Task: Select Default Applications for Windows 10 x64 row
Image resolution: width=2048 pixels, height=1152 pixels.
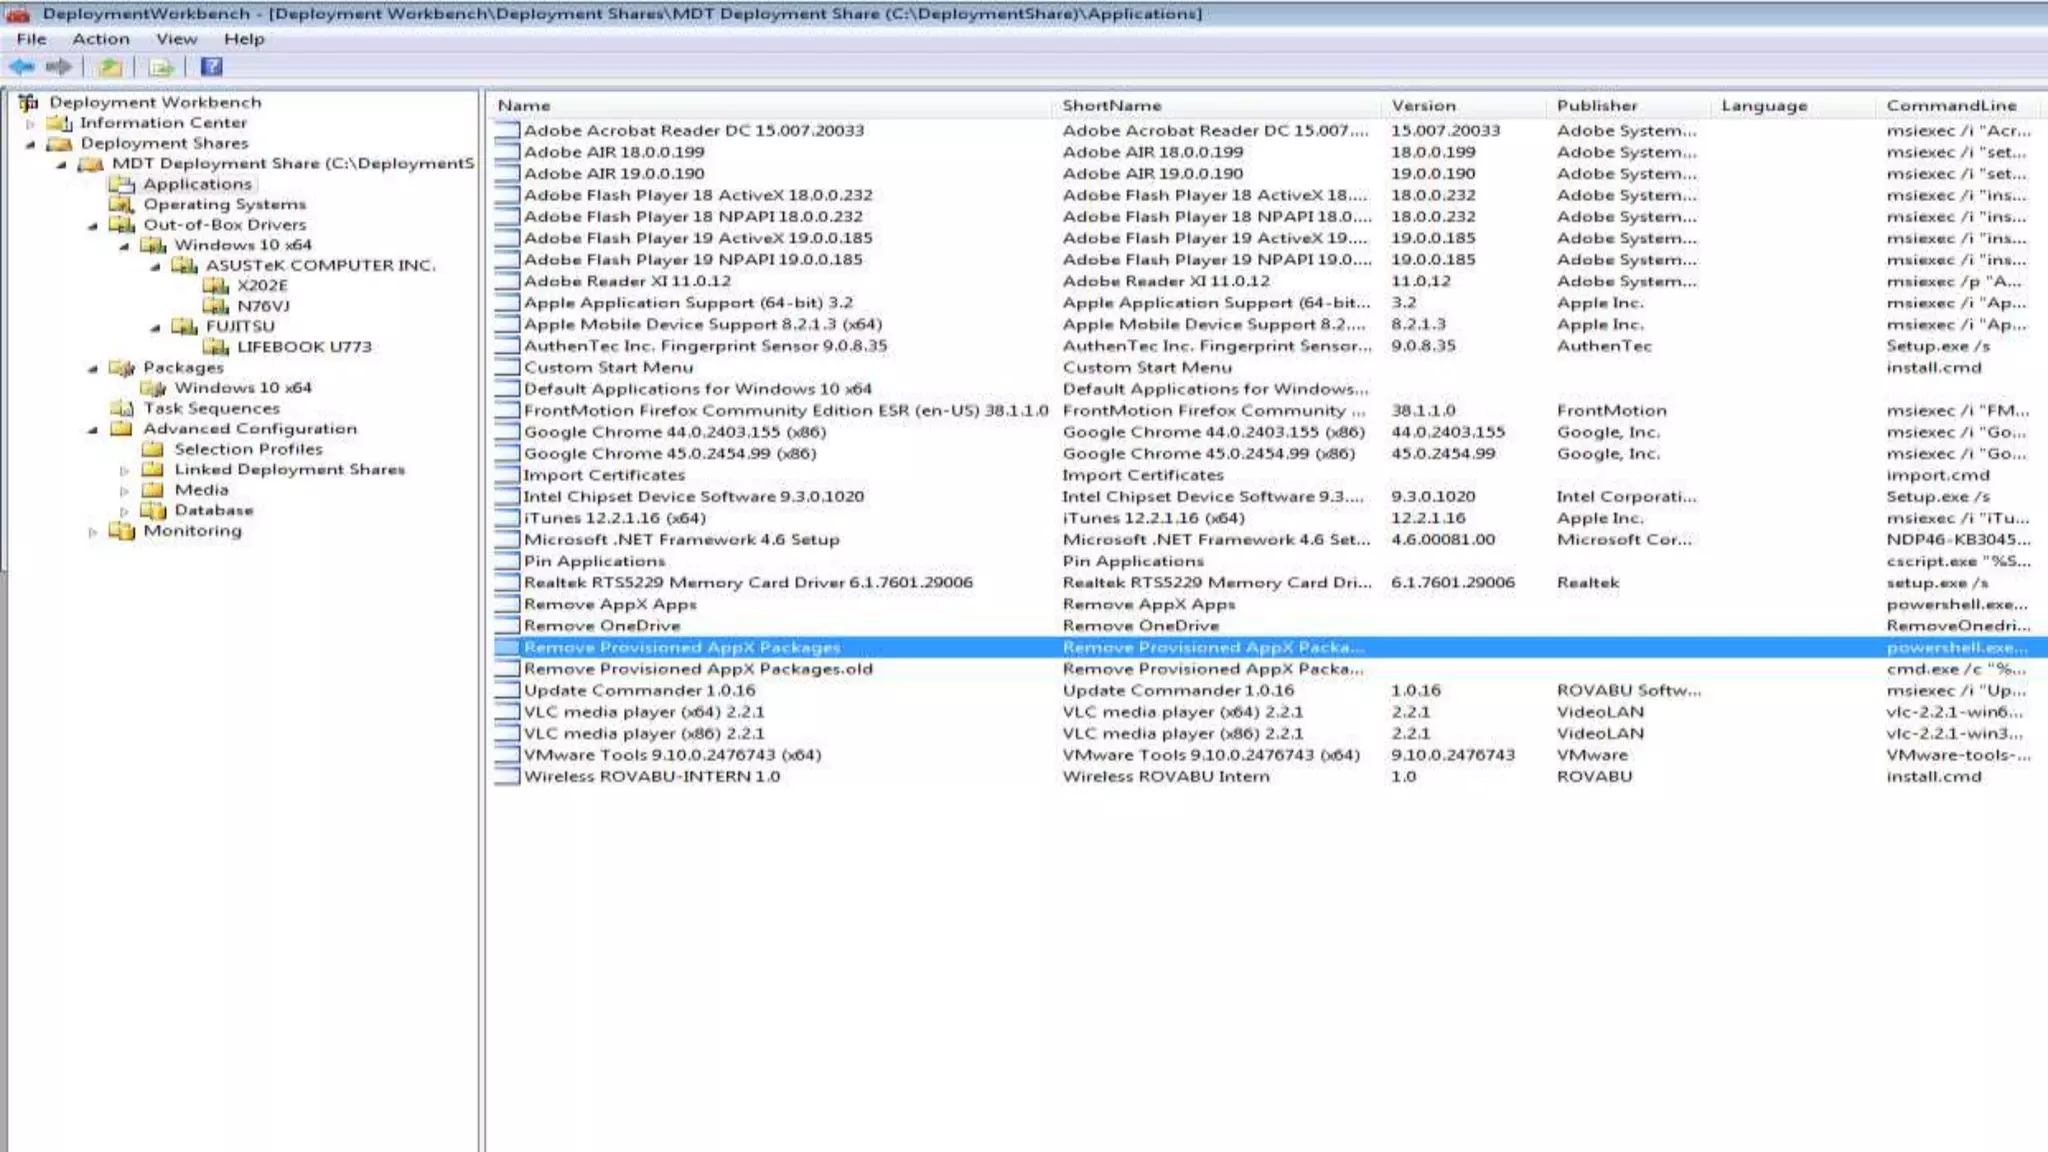Action: 1268,389
